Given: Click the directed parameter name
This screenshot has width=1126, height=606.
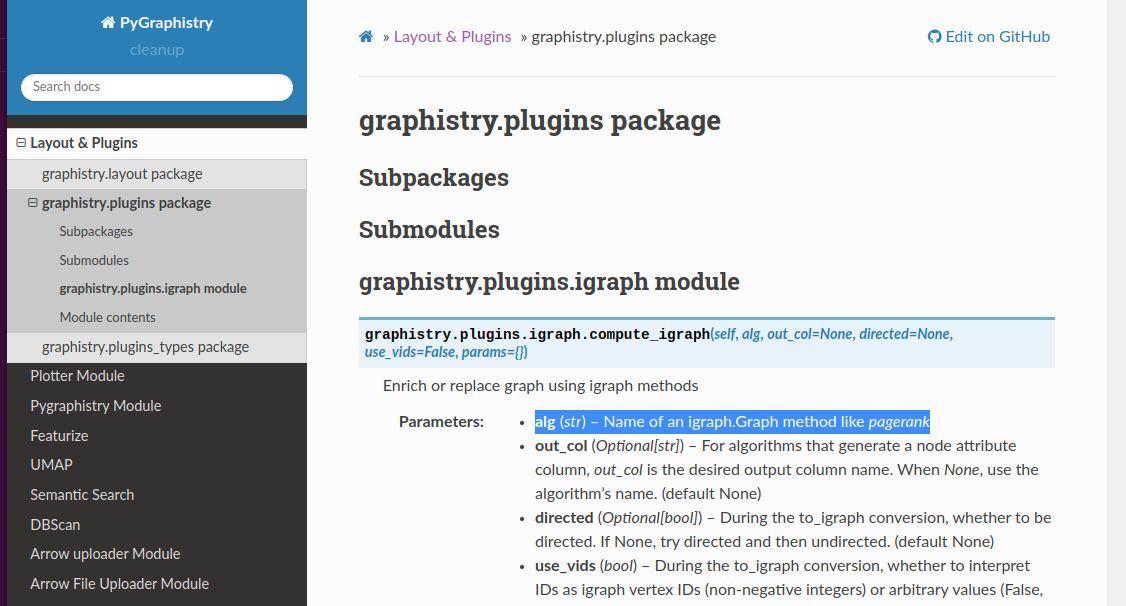Looking at the screenshot, I should coord(564,518).
